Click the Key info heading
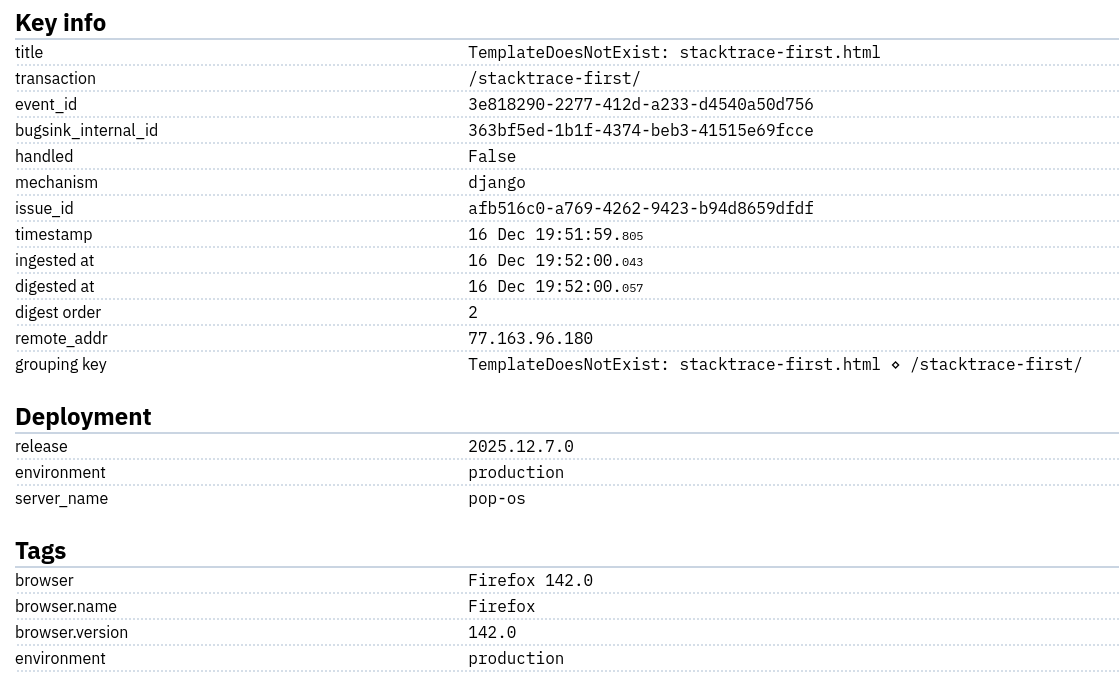The width and height of the screenshot is (1119, 674). point(60,22)
